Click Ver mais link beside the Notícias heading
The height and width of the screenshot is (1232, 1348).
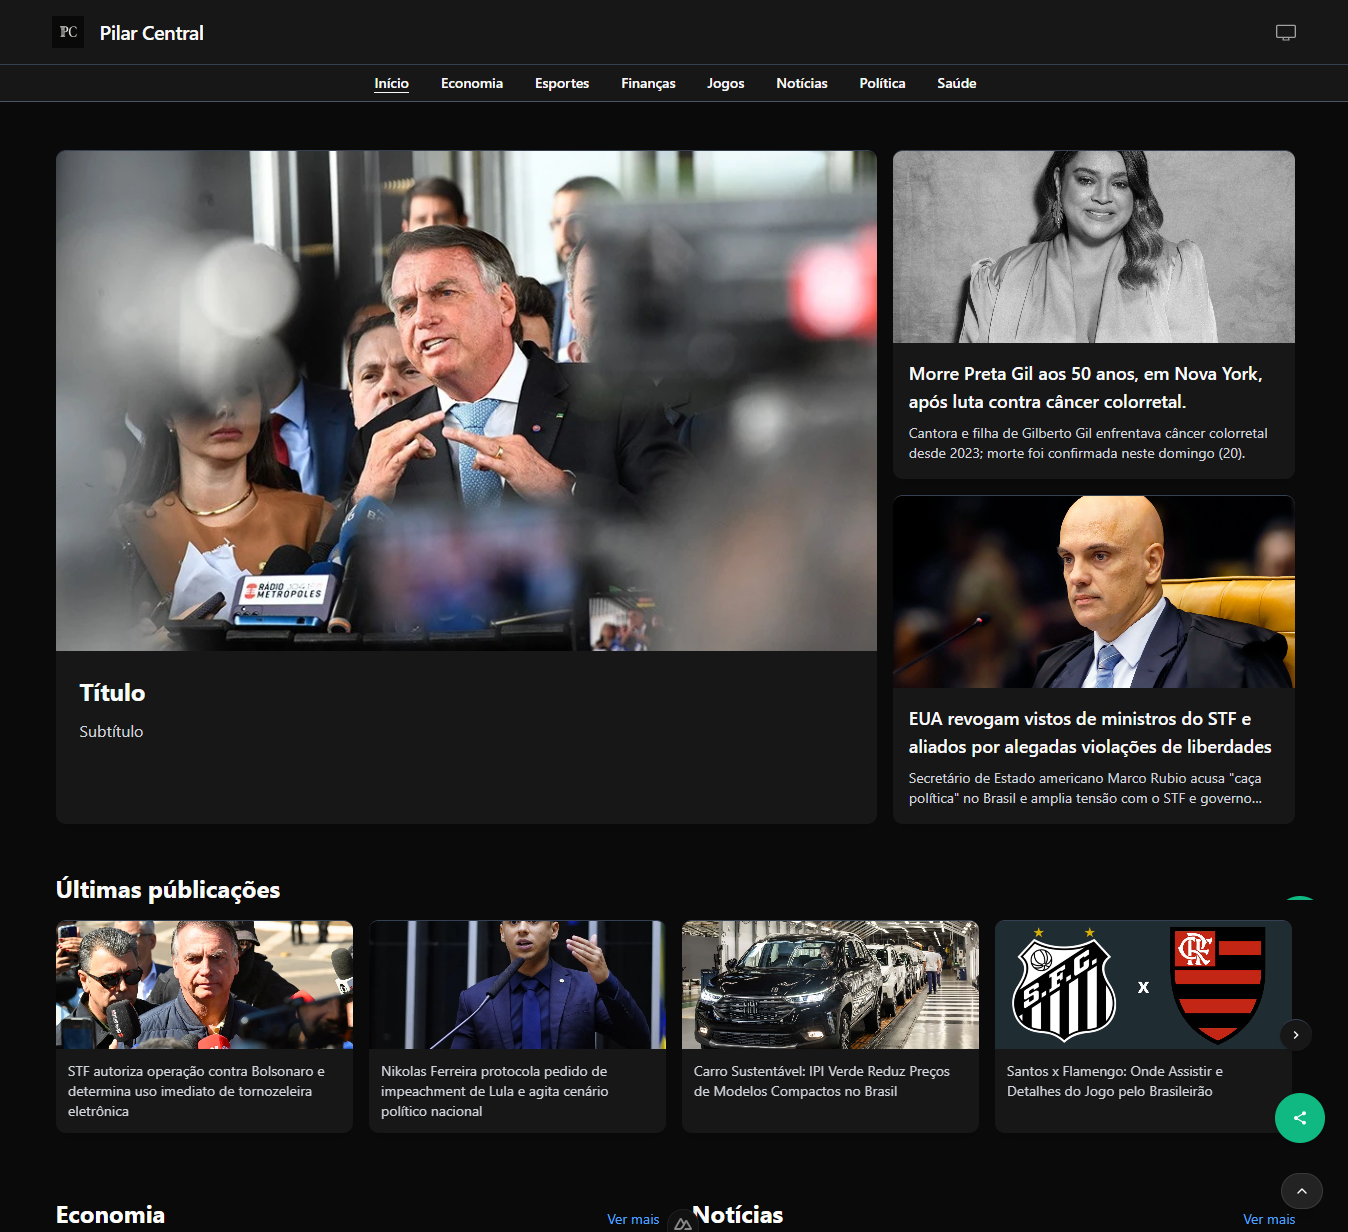tap(1268, 1219)
